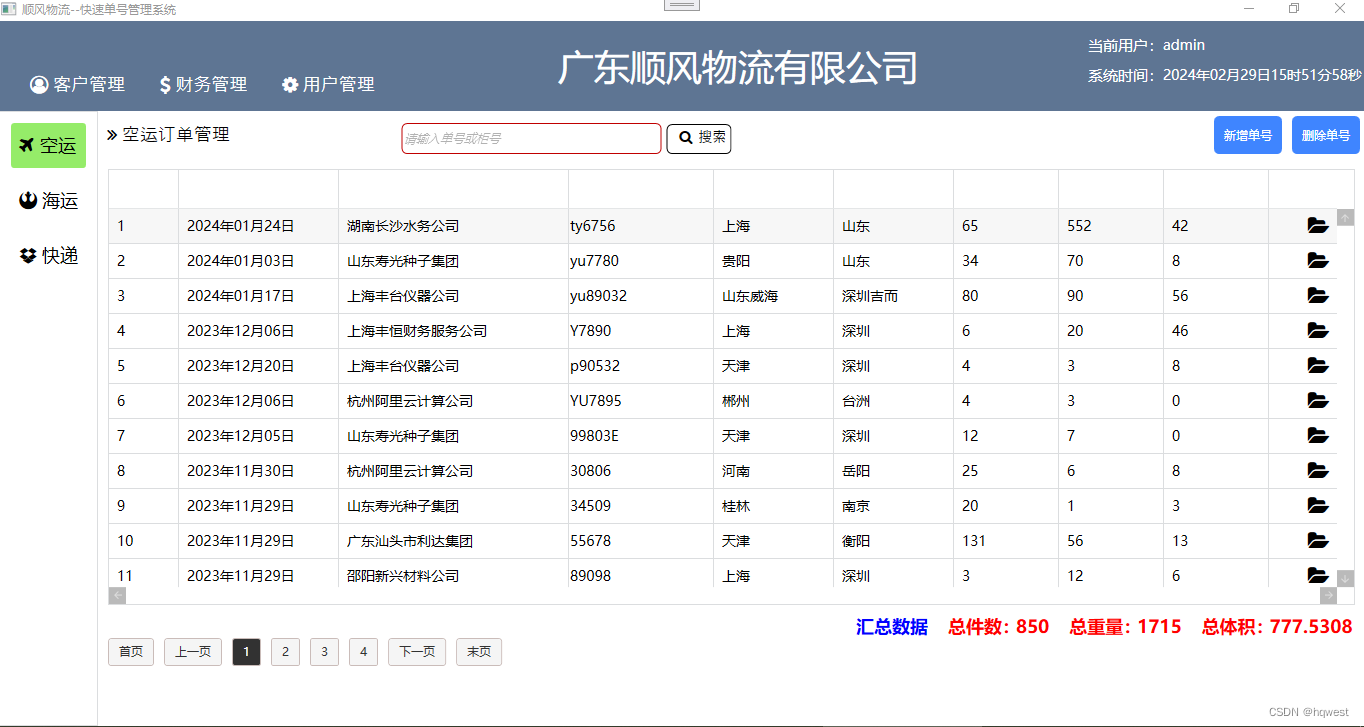Select page 4 in pagination

point(363,652)
